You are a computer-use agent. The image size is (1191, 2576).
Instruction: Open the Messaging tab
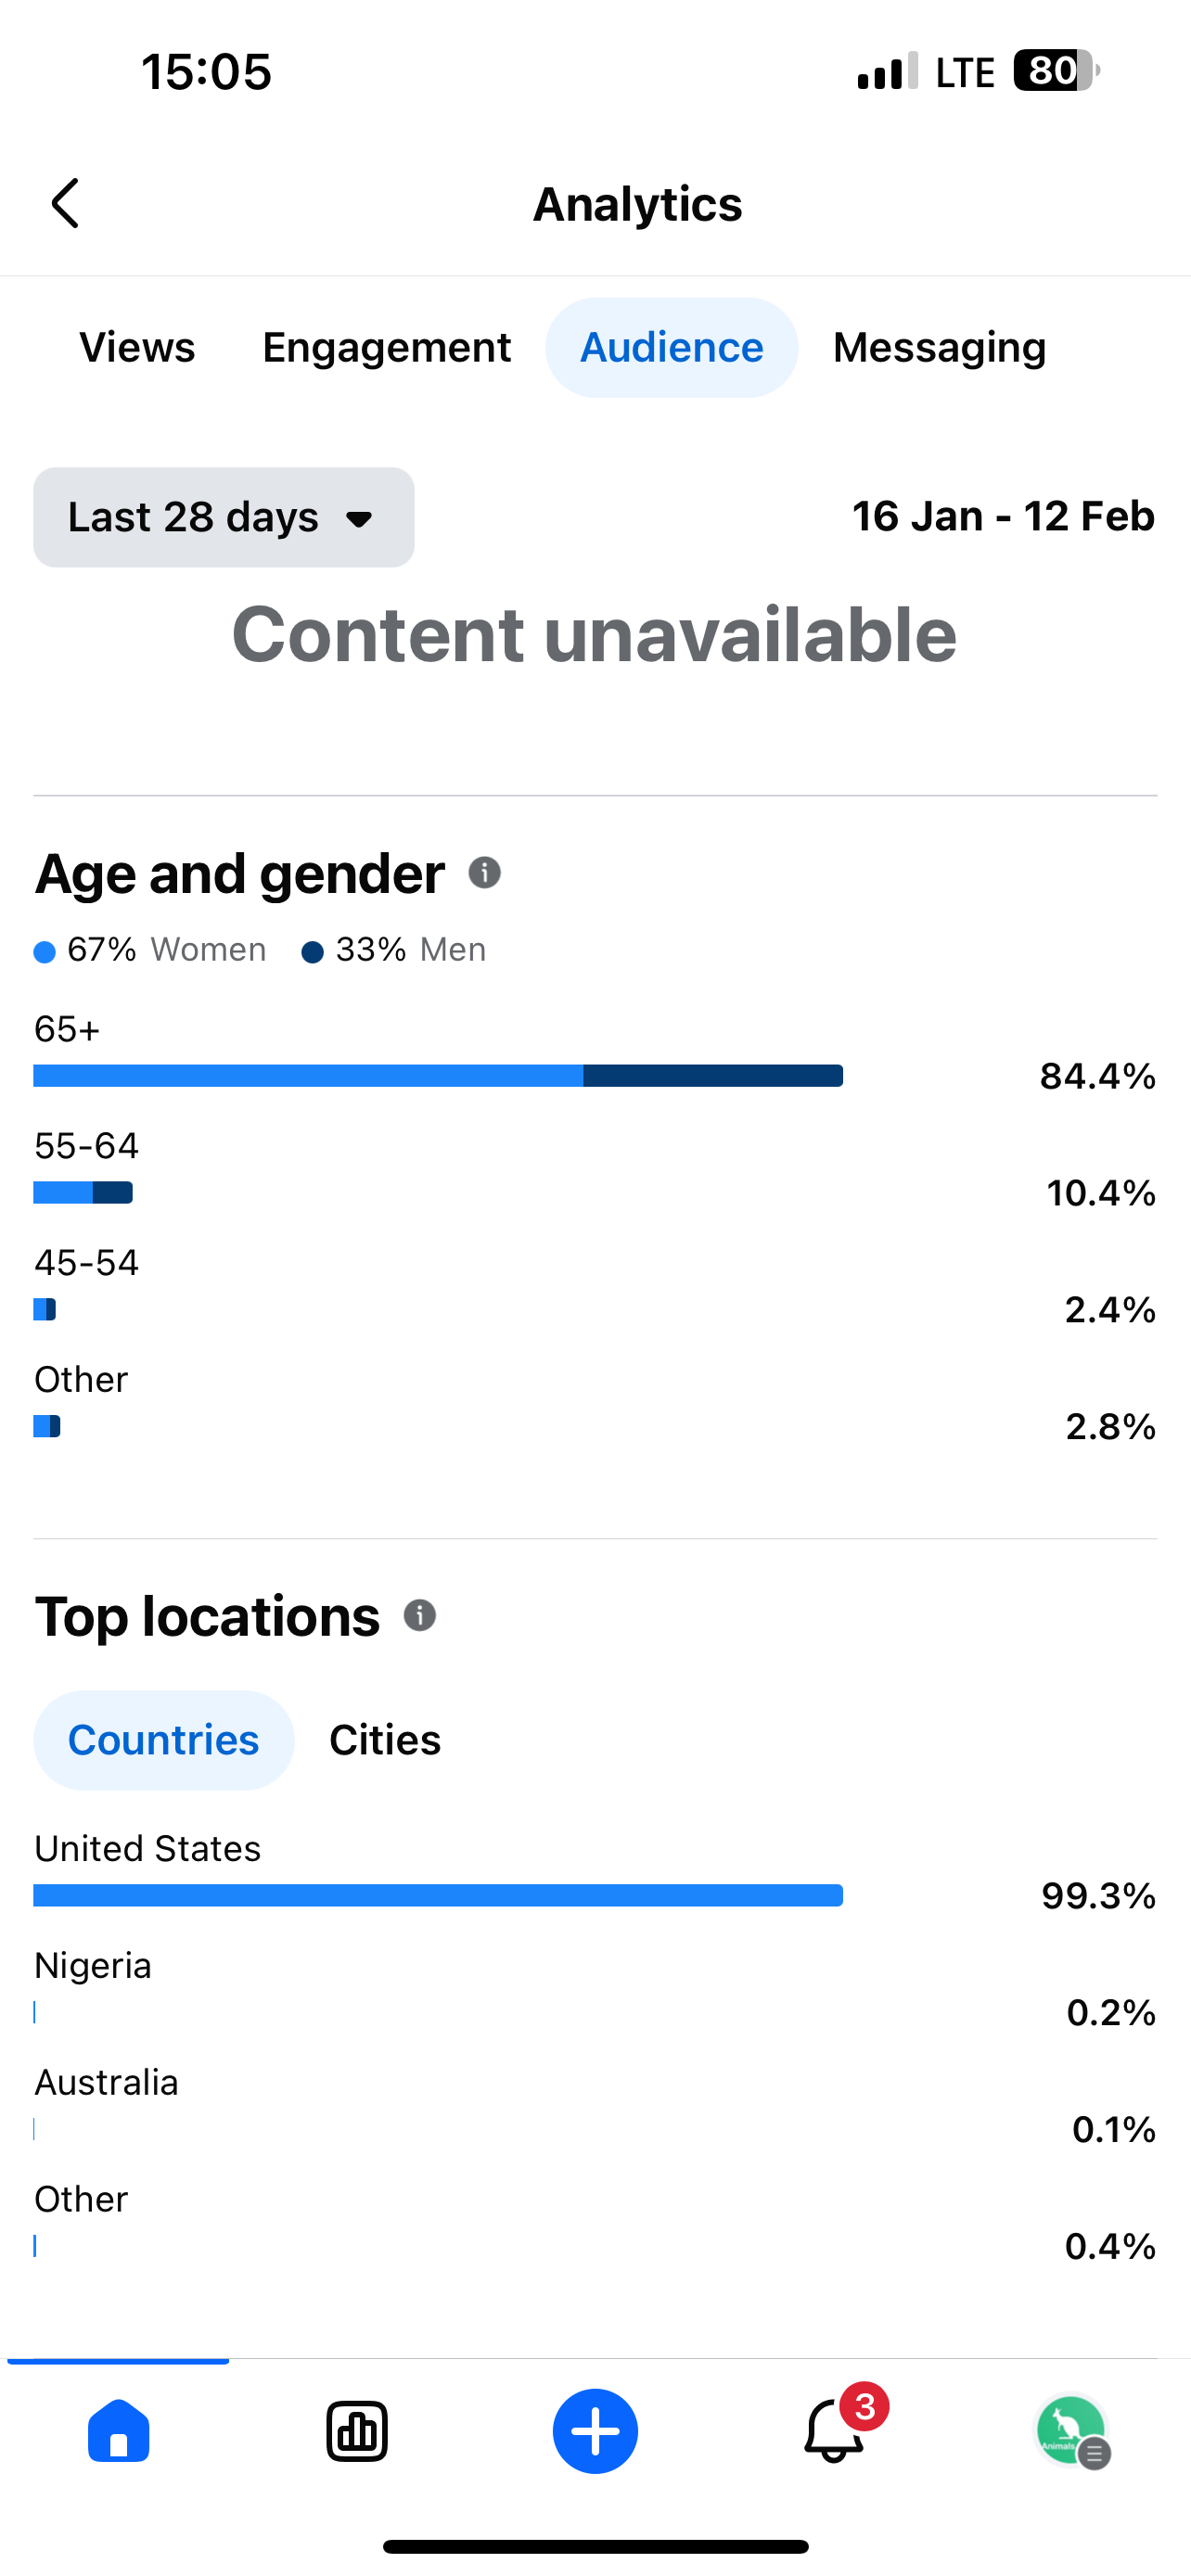[x=939, y=348]
